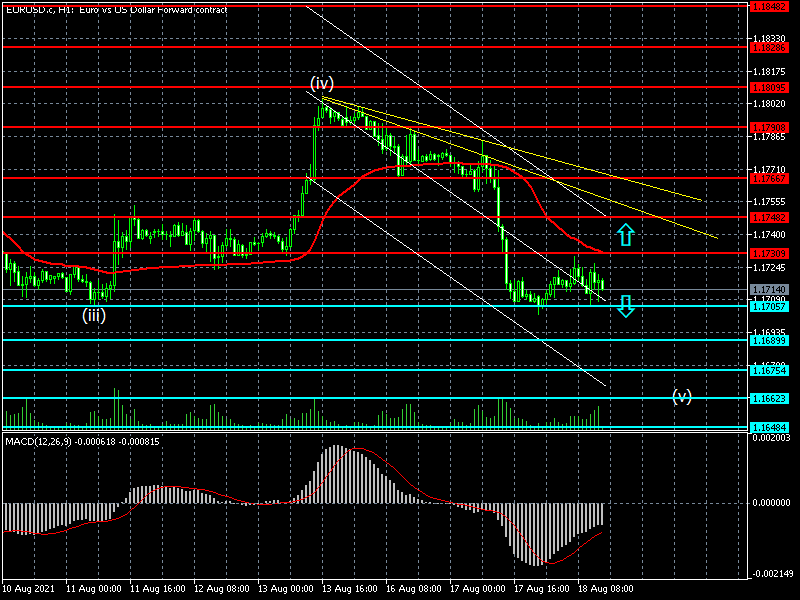Click the 16 Aug 08:00 time label
This screenshot has height=600, width=800.
pyautogui.click(x=414, y=589)
